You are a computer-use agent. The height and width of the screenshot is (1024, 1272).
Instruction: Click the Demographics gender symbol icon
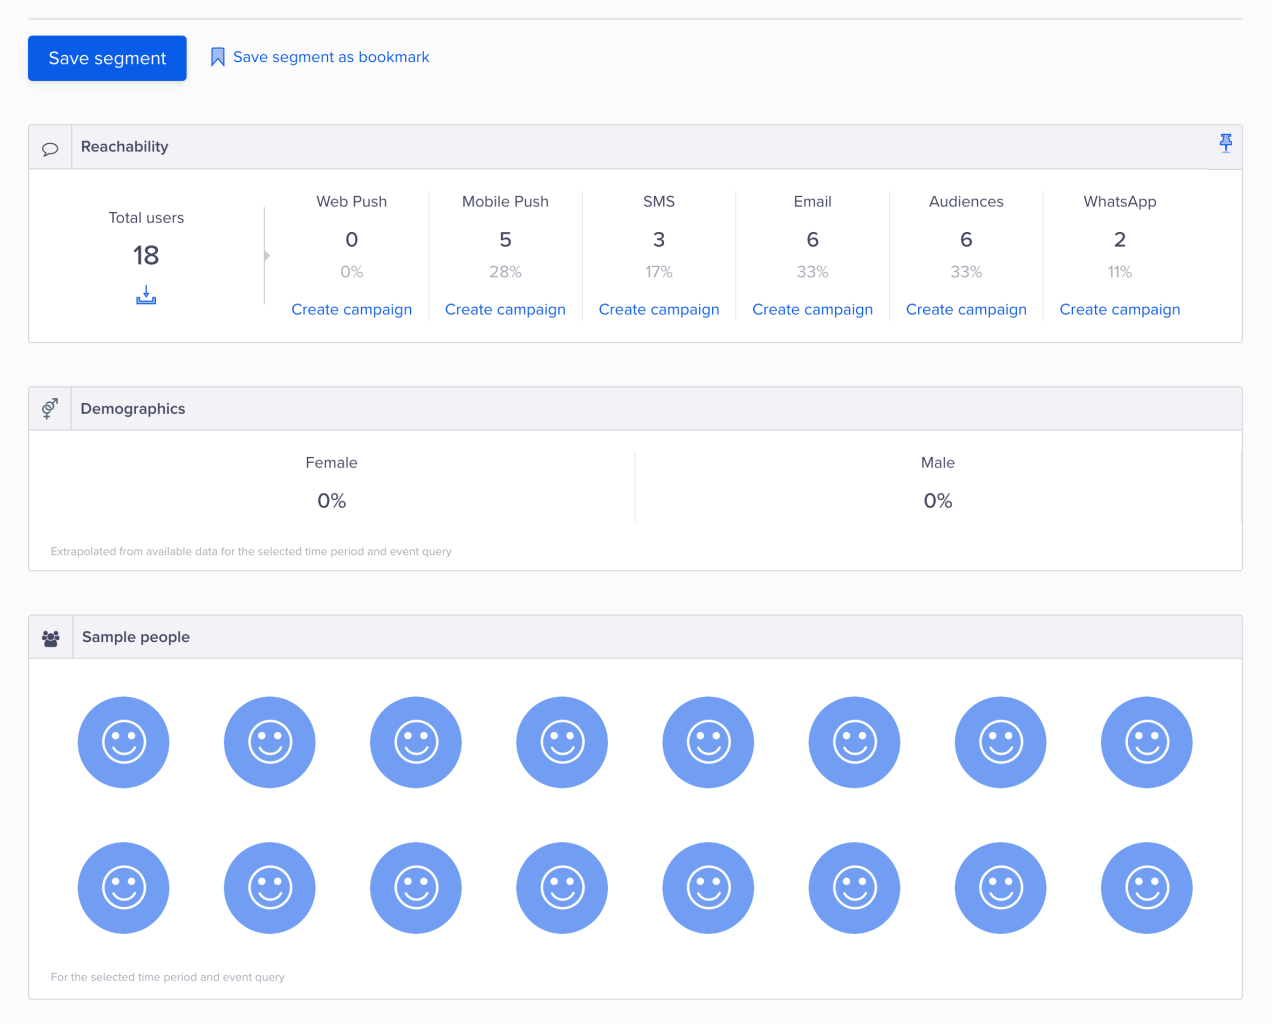50,409
